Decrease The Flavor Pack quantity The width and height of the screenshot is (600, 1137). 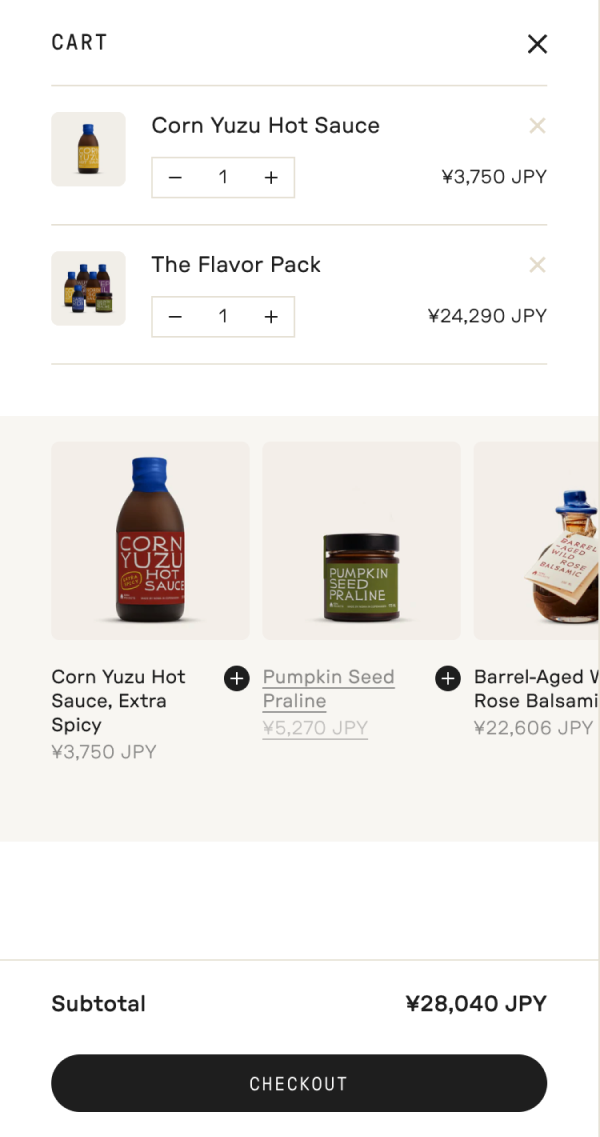(x=176, y=317)
